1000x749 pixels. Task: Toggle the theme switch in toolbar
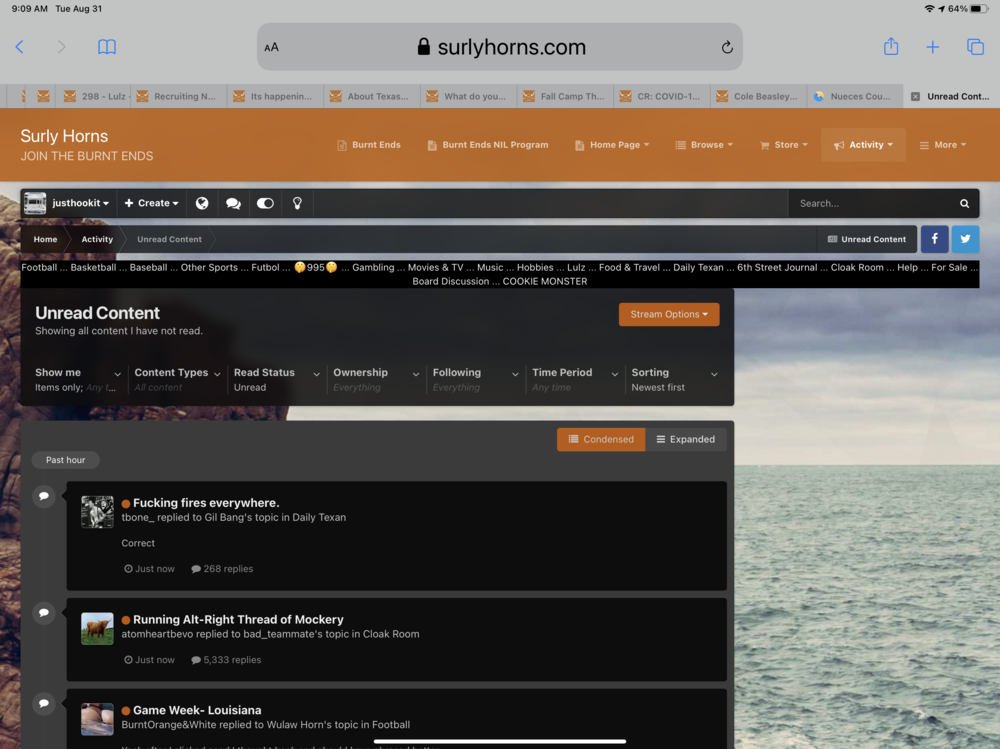coord(265,203)
